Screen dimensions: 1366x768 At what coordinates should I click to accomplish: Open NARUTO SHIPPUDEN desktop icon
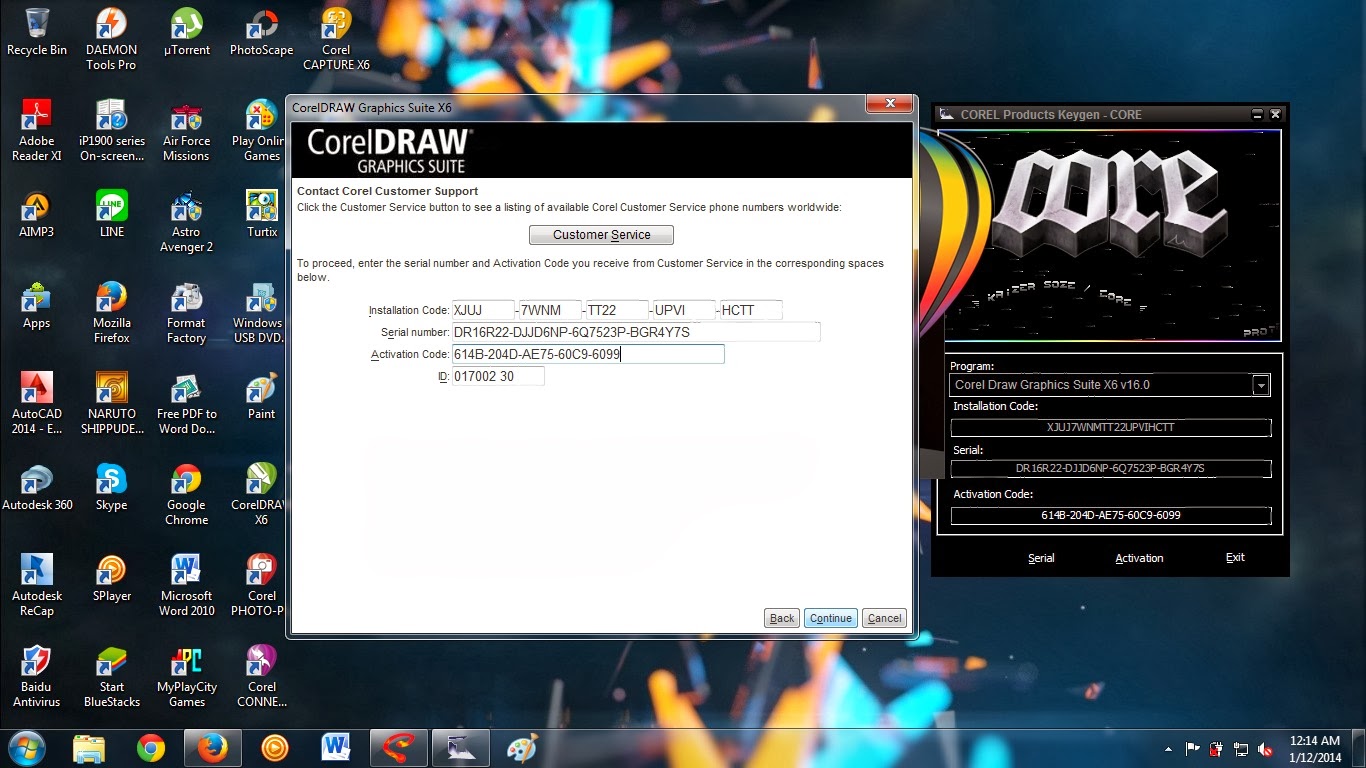[x=111, y=403]
